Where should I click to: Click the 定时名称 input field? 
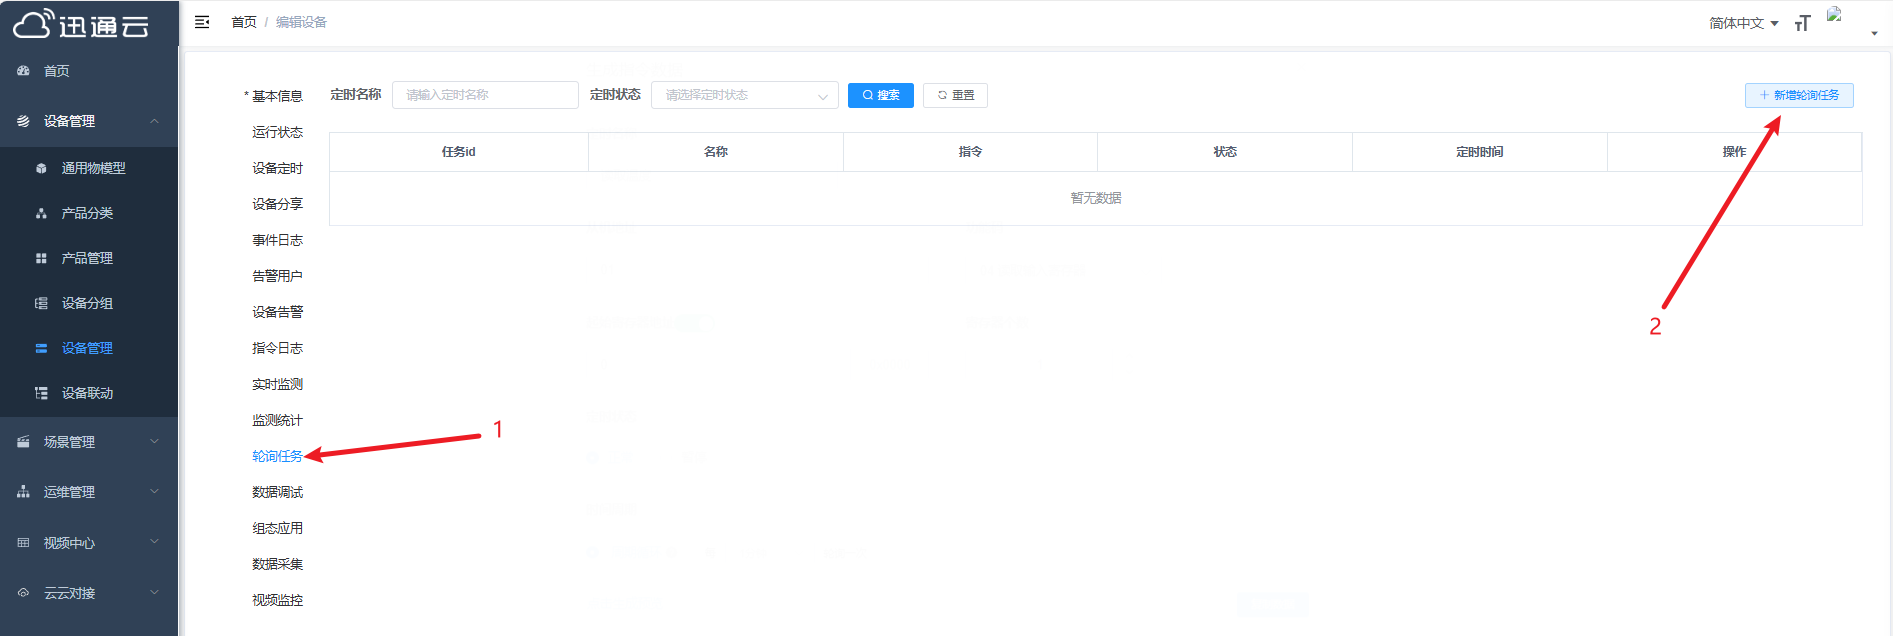485,95
